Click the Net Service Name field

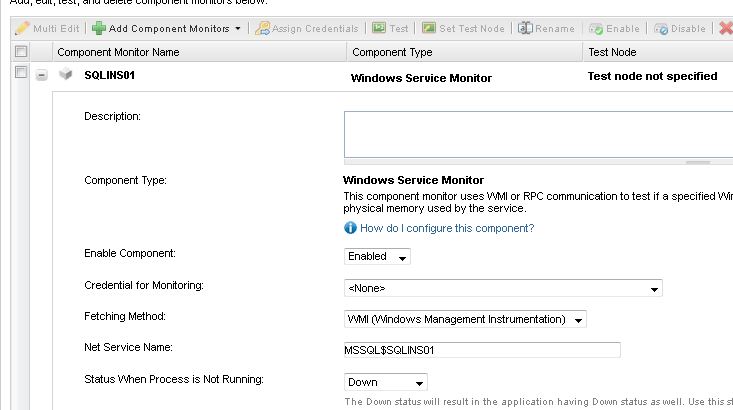(481, 350)
